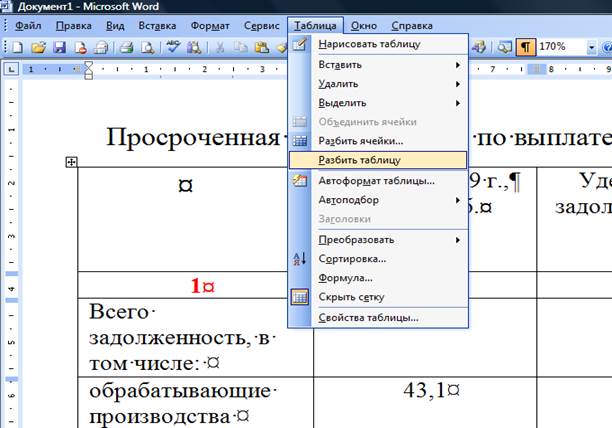Toggle the show paragraph marks (¶) button
612x428 pixels.
click(x=524, y=47)
